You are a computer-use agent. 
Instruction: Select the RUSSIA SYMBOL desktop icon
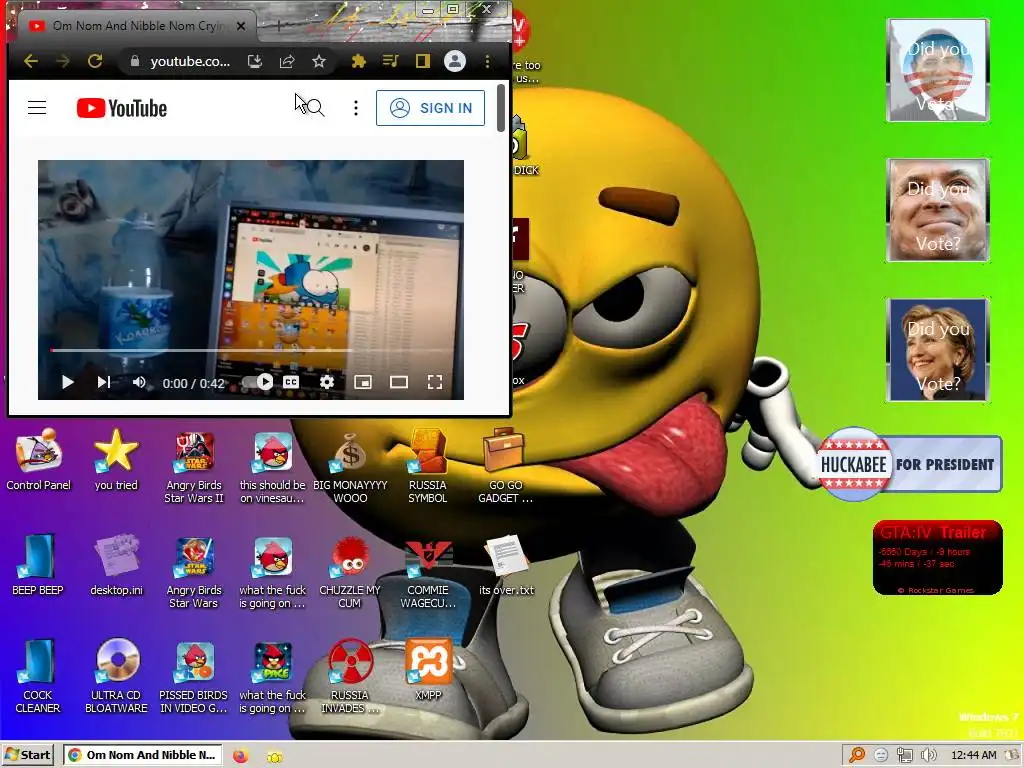[x=428, y=466]
